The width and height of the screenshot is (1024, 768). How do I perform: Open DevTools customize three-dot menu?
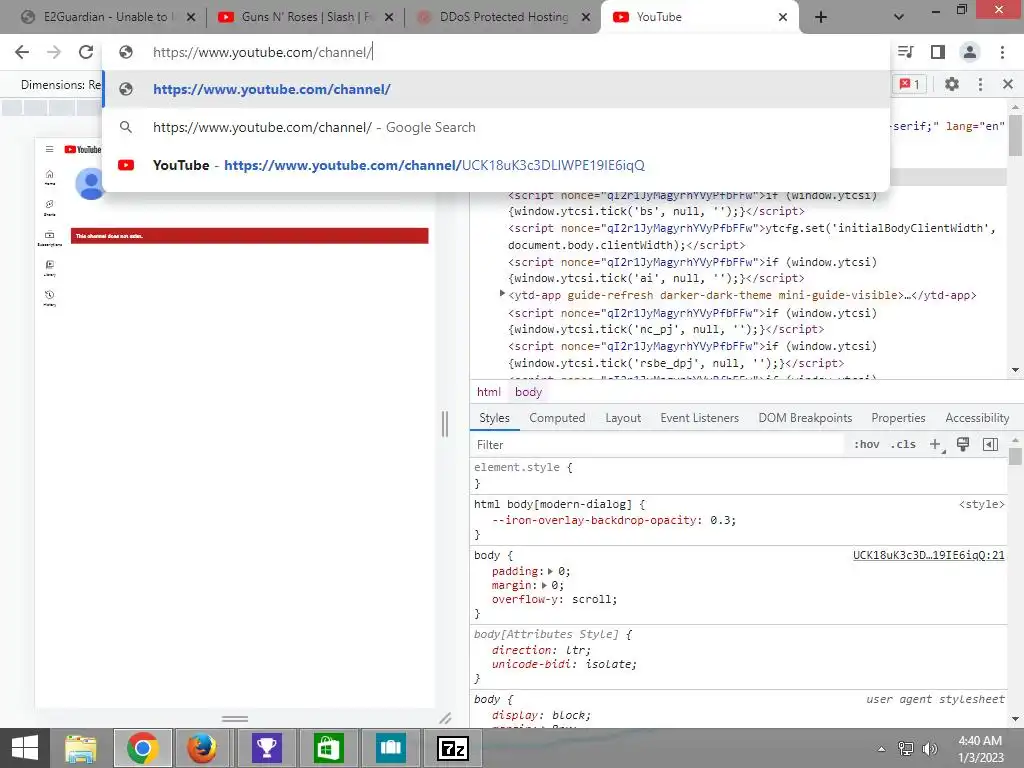[980, 84]
